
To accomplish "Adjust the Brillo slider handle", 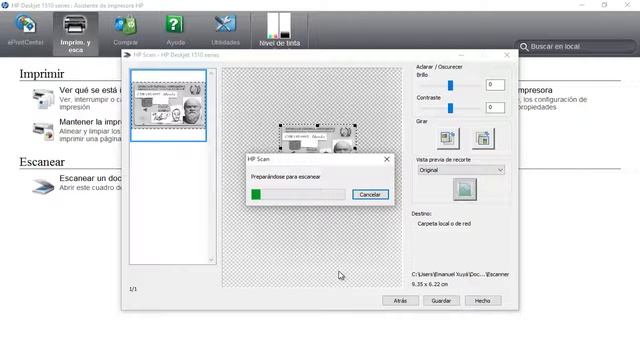I will 450,85.
